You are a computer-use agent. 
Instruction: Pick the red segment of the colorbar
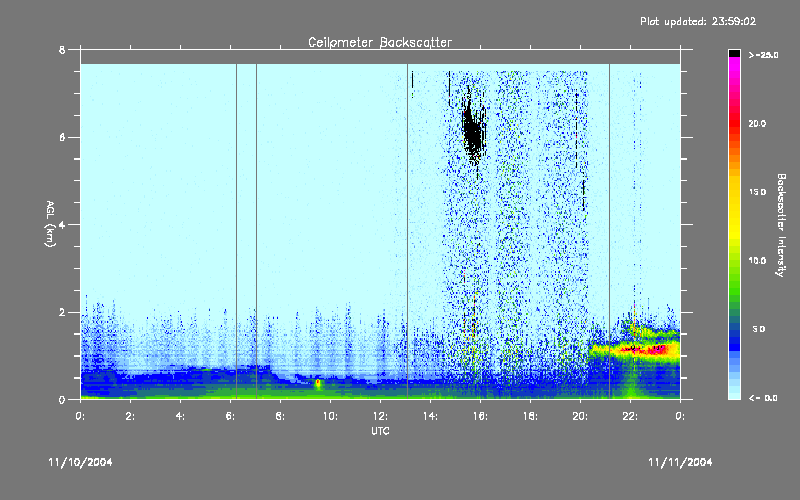click(734, 124)
